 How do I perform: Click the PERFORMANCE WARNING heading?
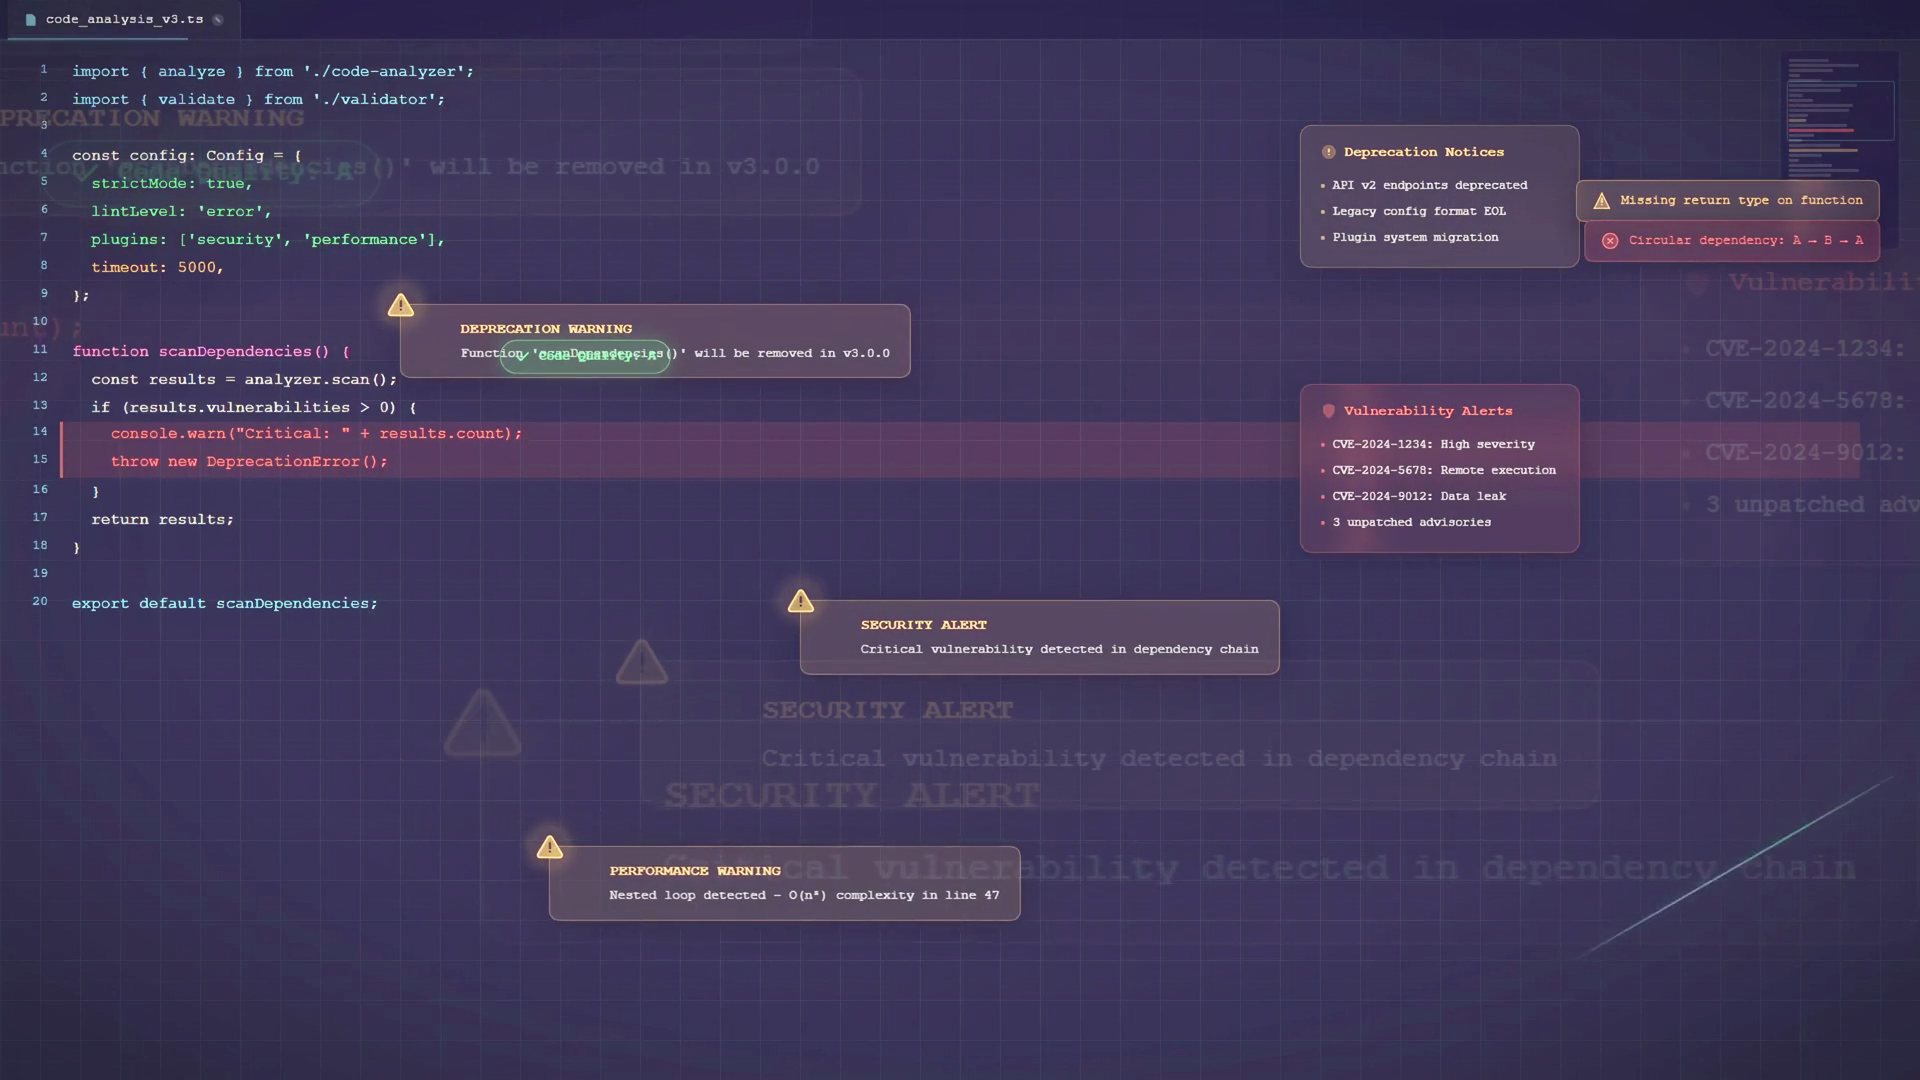tap(695, 871)
